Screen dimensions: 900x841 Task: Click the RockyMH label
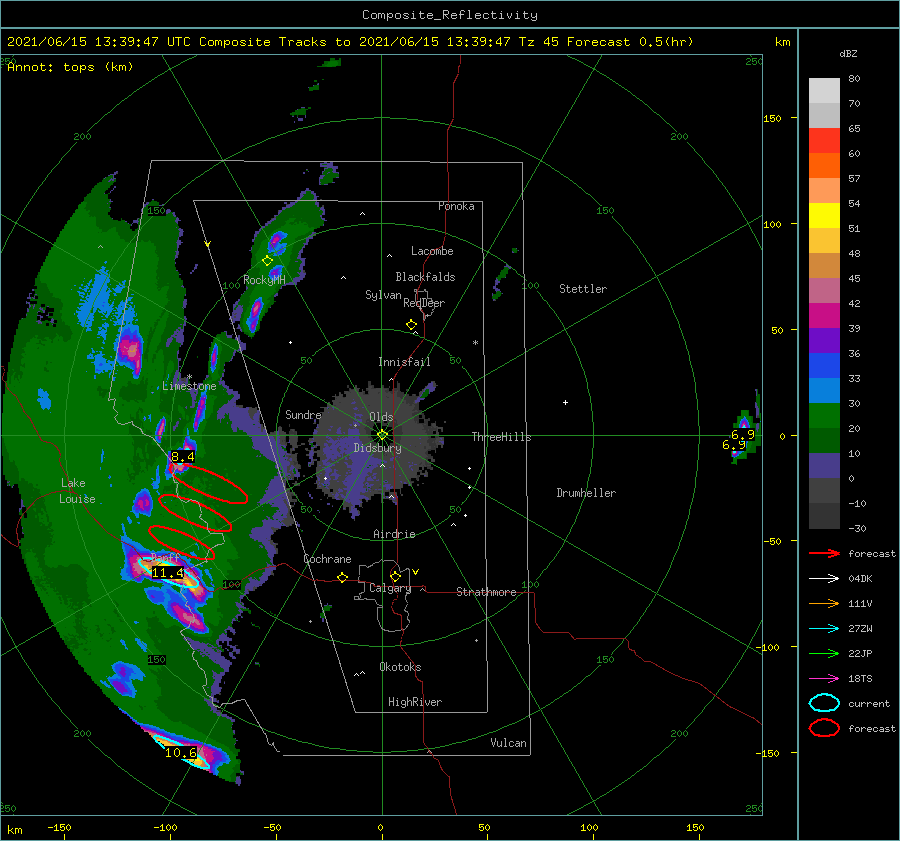click(x=264, y=280)
